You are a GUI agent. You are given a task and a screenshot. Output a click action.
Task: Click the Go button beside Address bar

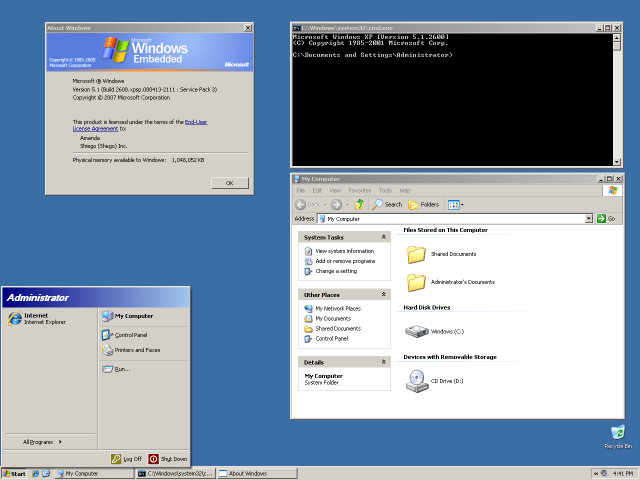click(x=606, y=219)
